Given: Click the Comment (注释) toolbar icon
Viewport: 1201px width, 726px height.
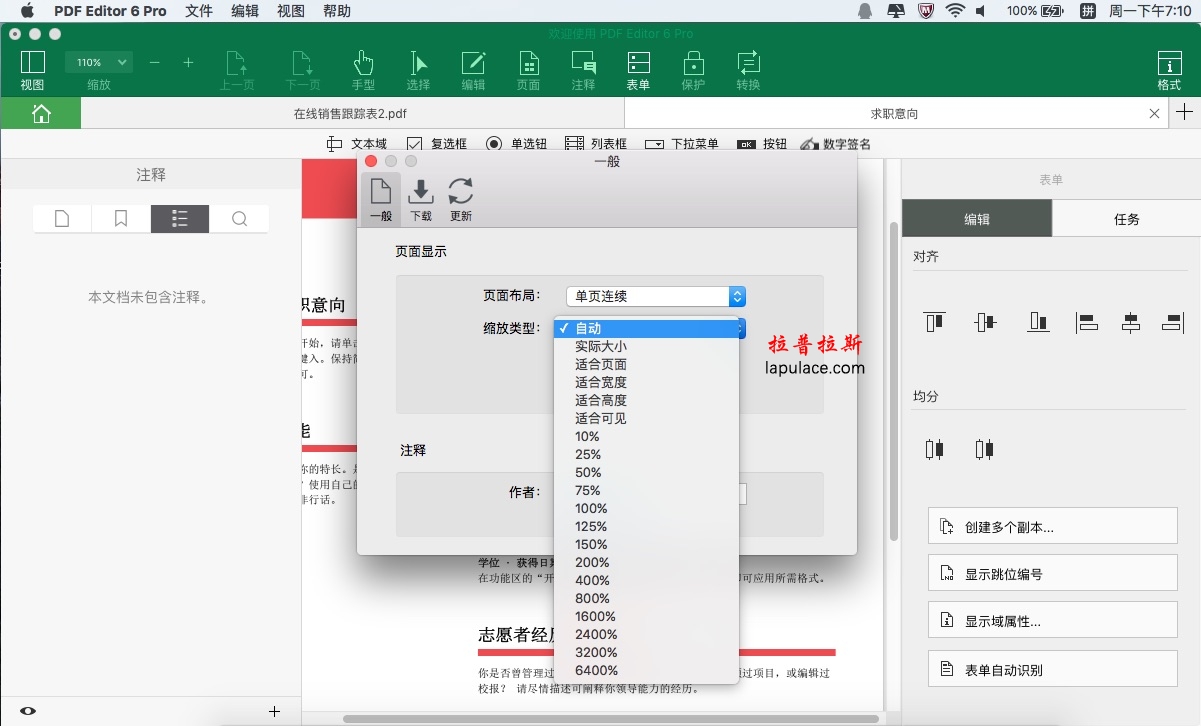Looking at the screenshot, I should point(583,69).
